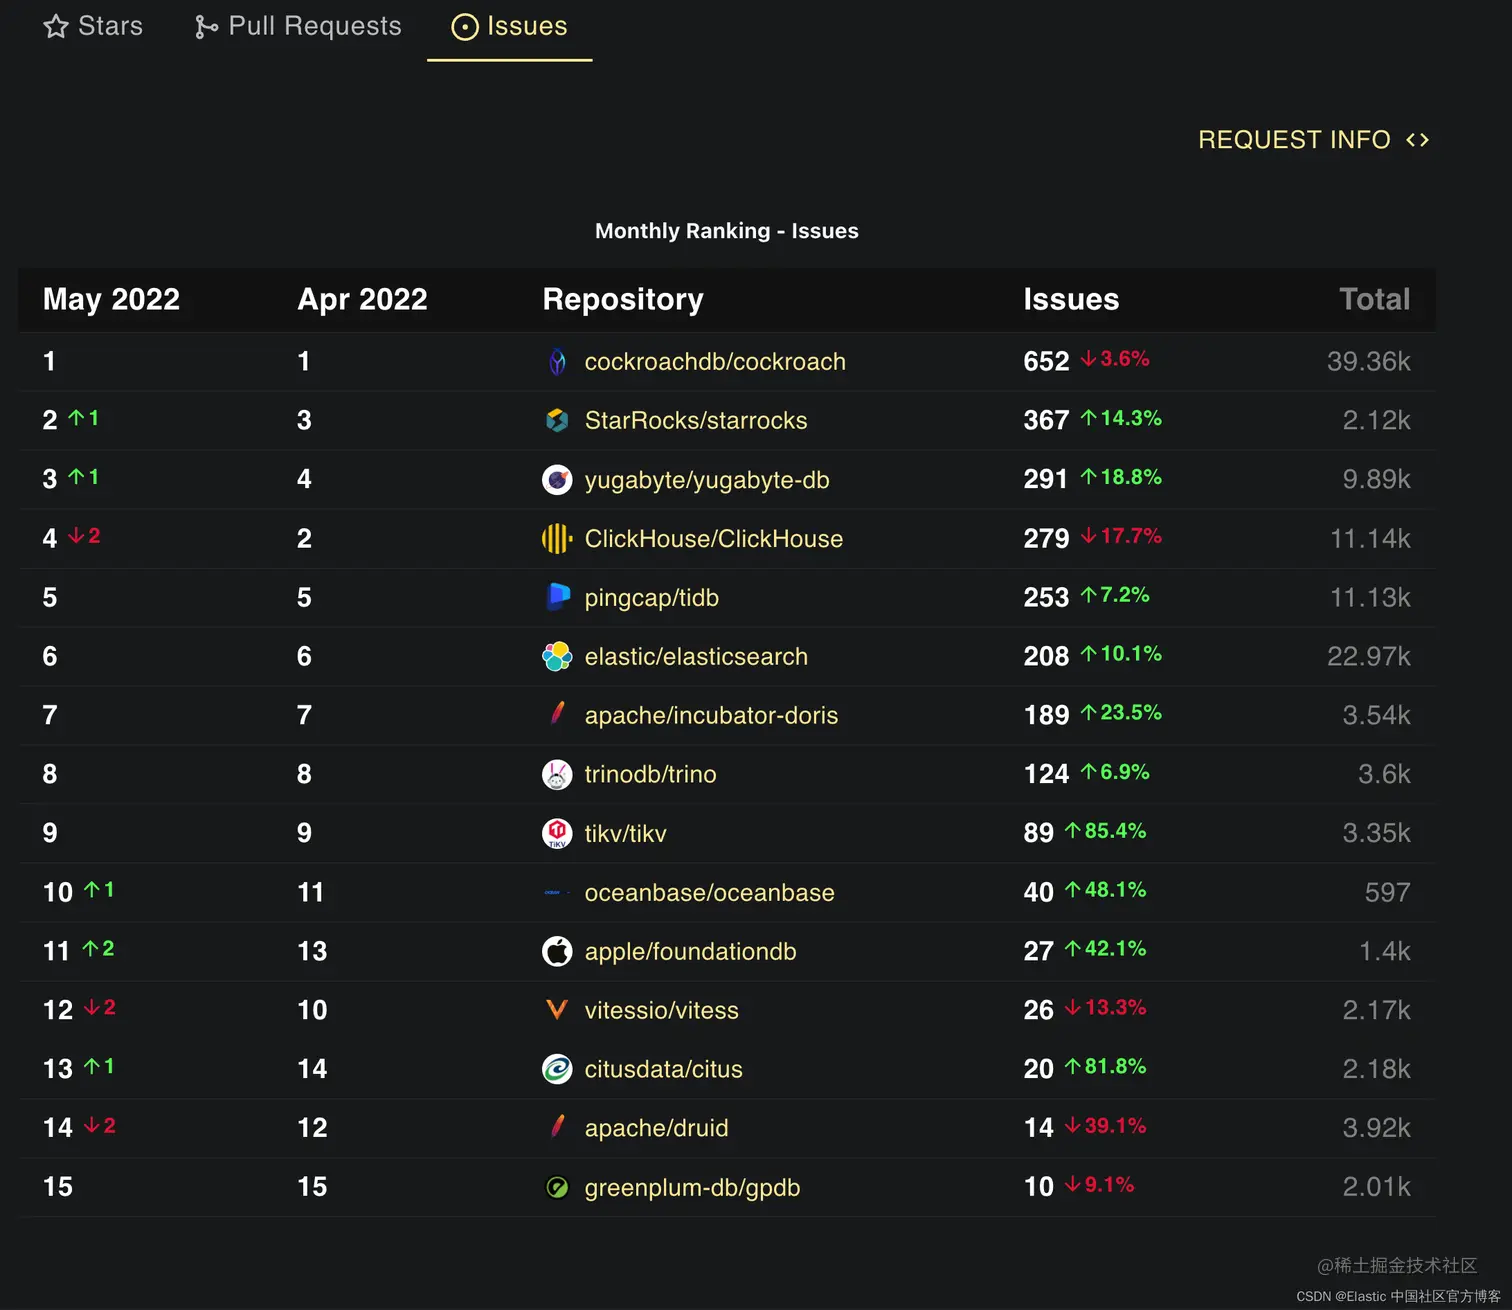The image size is (1512, 1310).
Task: Open apple/foundationdb repository link
Action: tap(690, 951)
